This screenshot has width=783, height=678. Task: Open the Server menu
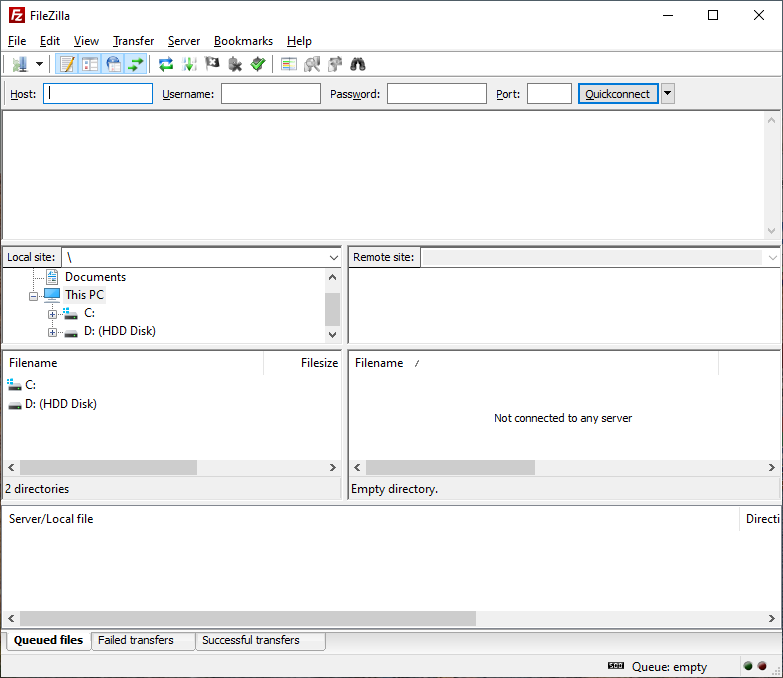pos(184,41)
